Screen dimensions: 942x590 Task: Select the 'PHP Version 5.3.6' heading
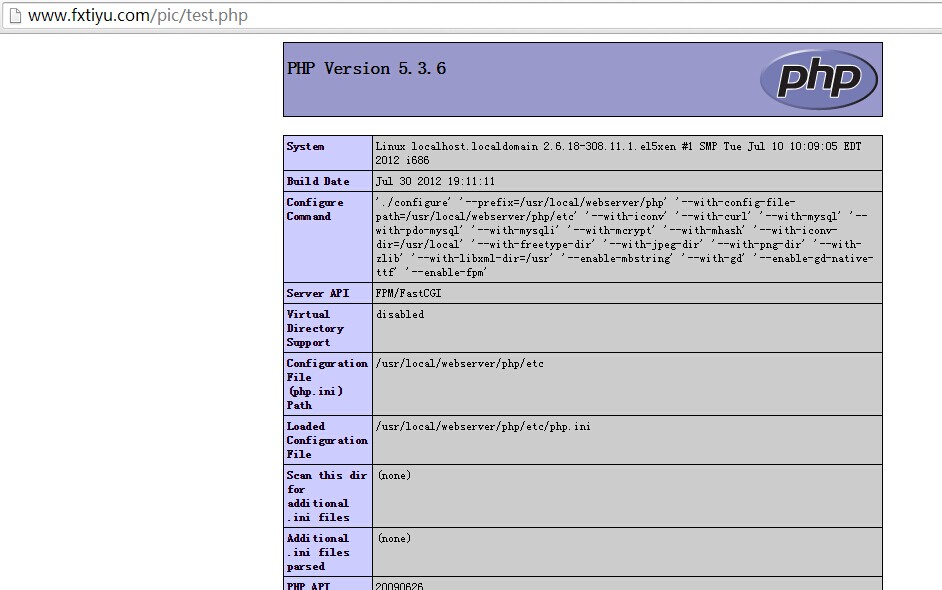pyautogui.click(x=366, y=68)
